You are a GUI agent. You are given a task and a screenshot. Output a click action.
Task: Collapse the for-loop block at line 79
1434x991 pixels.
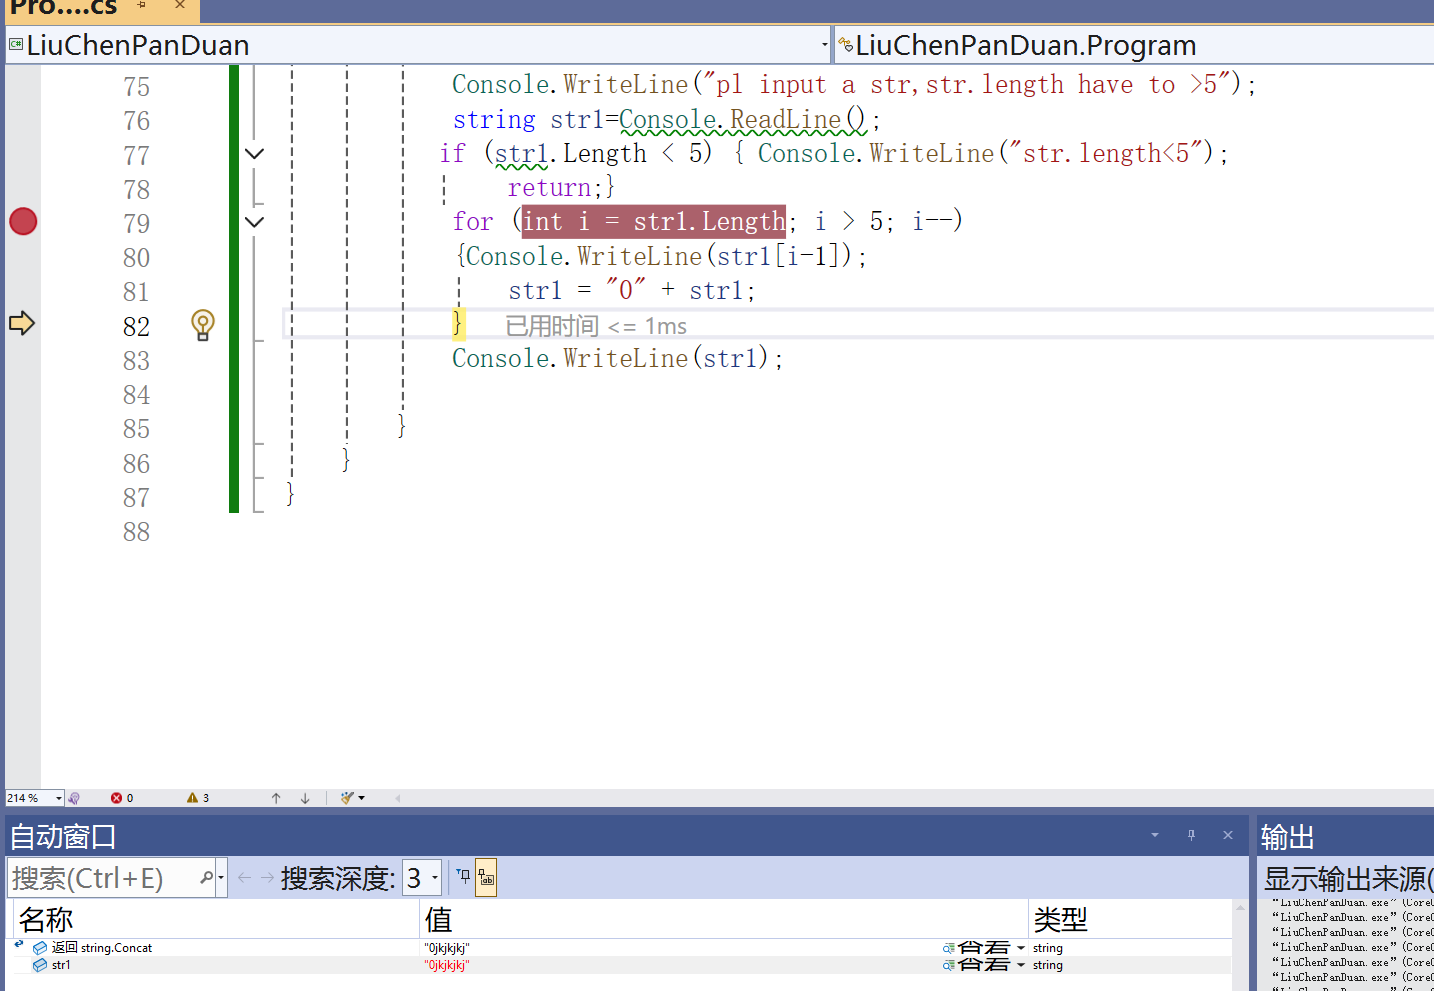coord(255,222)
